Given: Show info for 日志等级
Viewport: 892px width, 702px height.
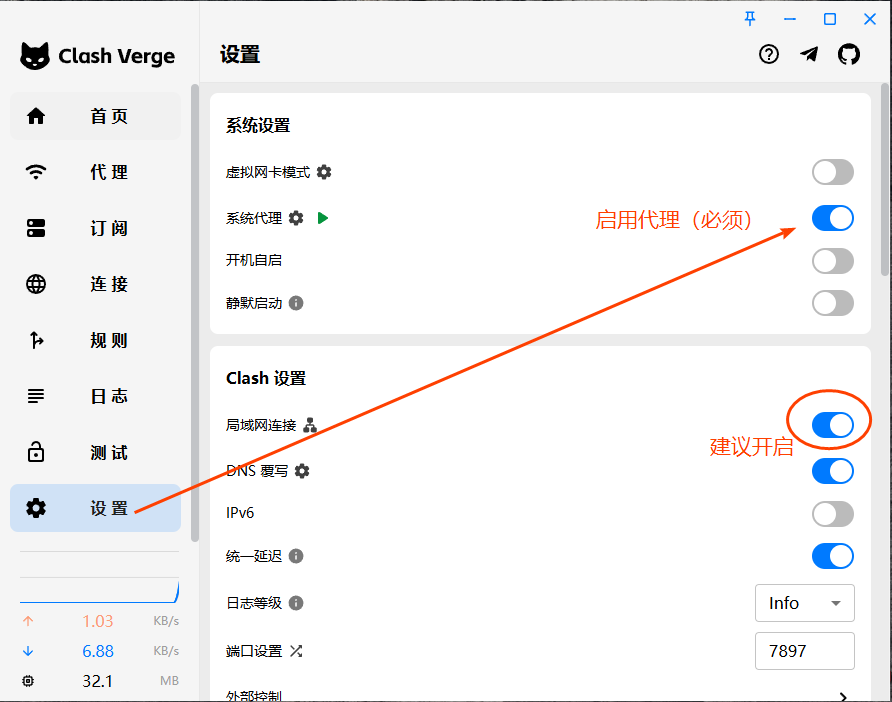Looking at the screenshot, I should pos(296,603).
